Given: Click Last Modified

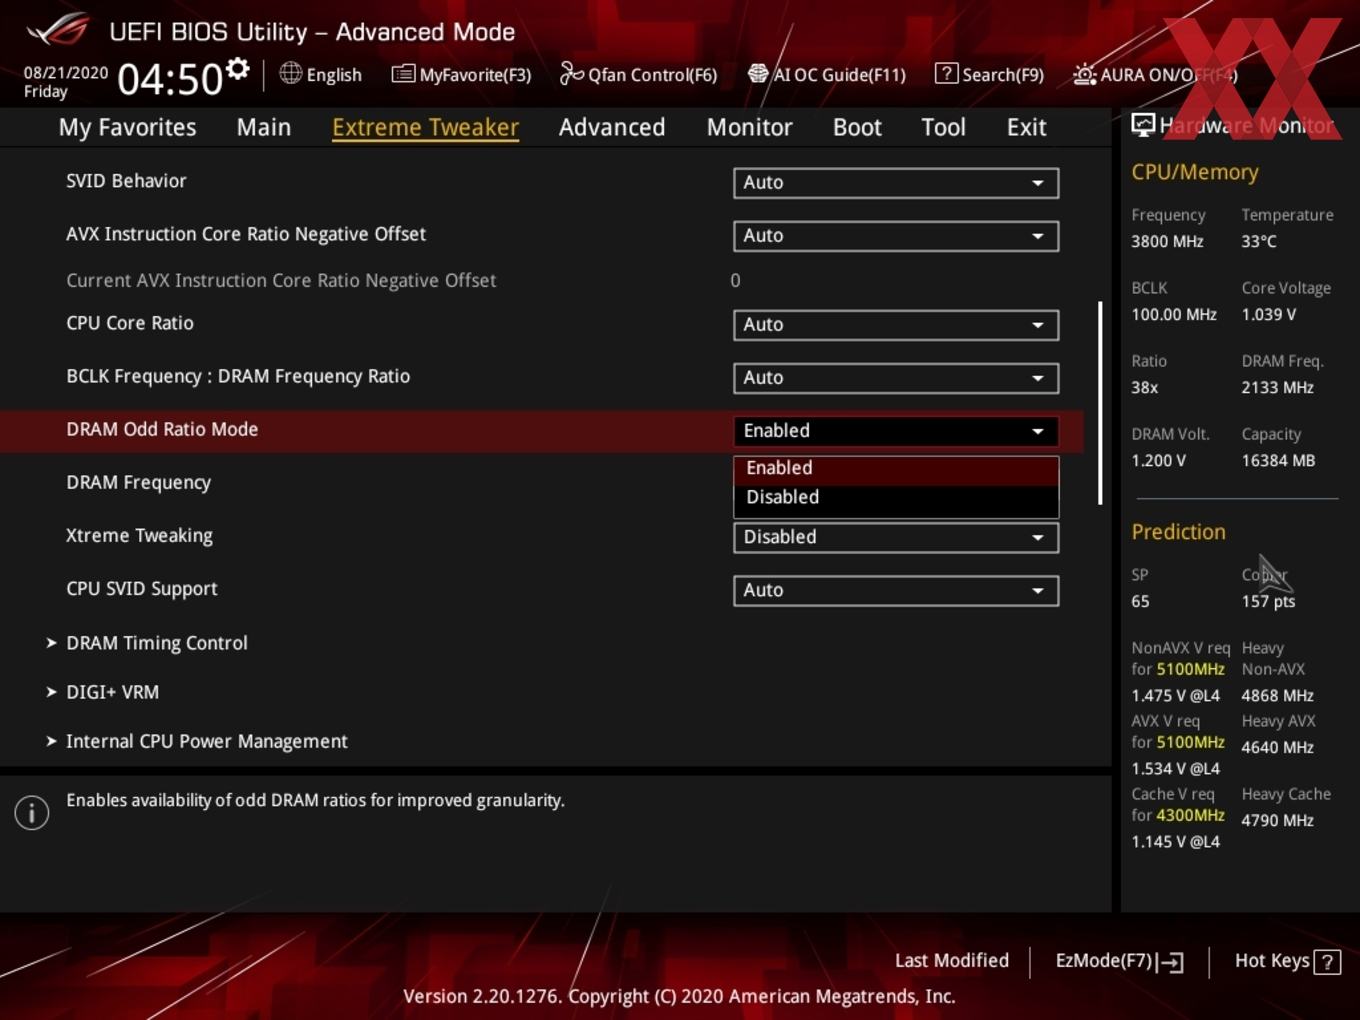Looking at the screenshot, I should pyautogui.click(x=952, y=961).
